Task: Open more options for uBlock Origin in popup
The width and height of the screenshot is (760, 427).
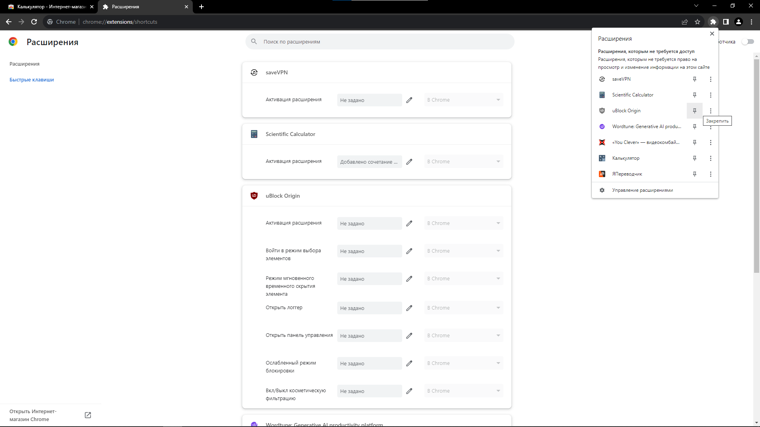Action: [x=711, y=111]
